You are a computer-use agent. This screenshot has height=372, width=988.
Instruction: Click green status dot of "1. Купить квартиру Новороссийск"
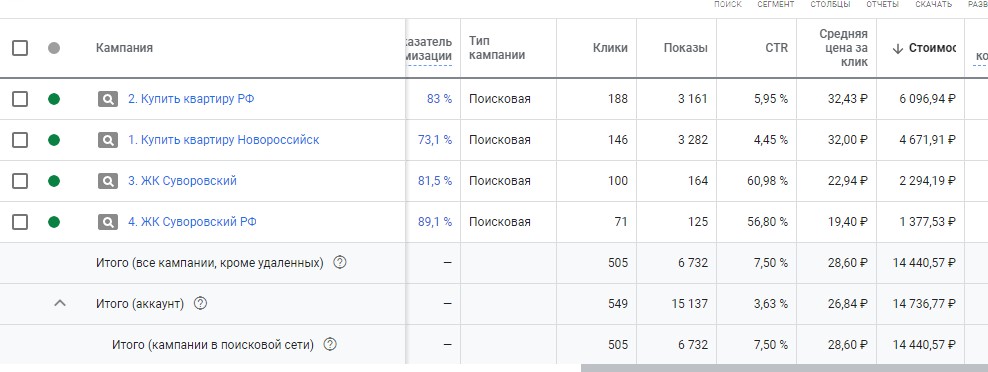point(54,140)
